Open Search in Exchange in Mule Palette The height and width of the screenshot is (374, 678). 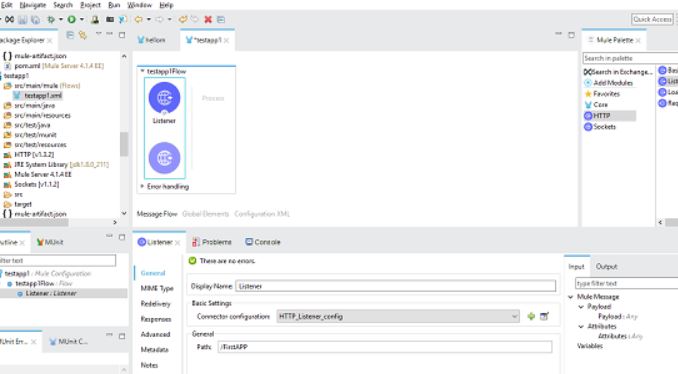[x=618, y=72]
